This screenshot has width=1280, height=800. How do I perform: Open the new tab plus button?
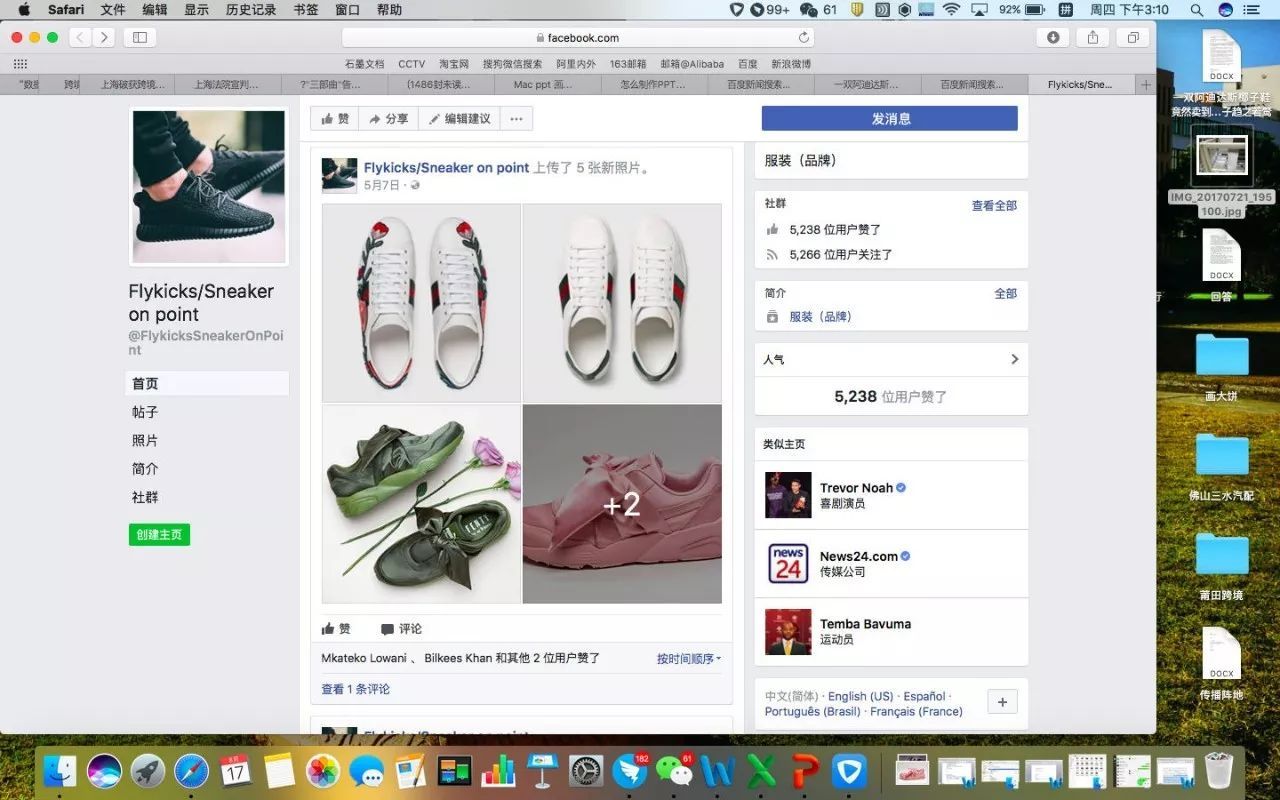[1145, 85]
